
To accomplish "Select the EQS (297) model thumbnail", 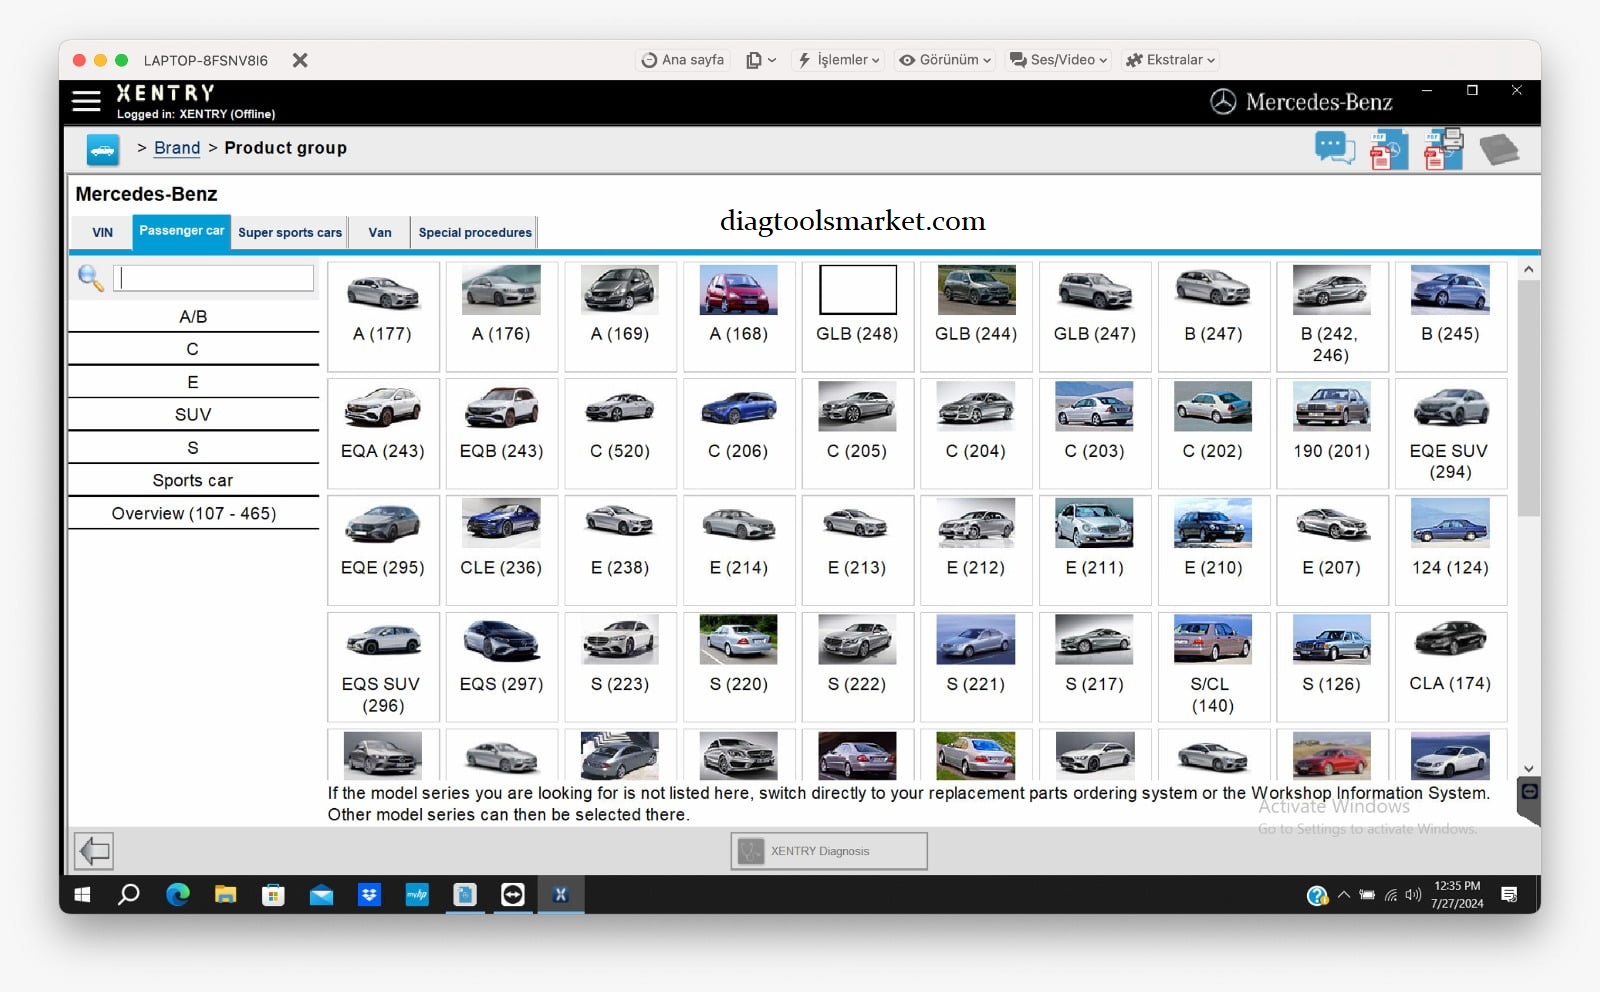I will 501,642.
